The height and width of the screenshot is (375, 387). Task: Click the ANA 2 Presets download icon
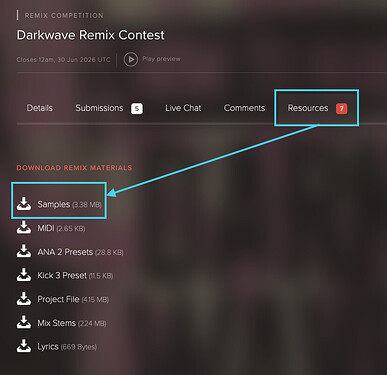[24, 251]
